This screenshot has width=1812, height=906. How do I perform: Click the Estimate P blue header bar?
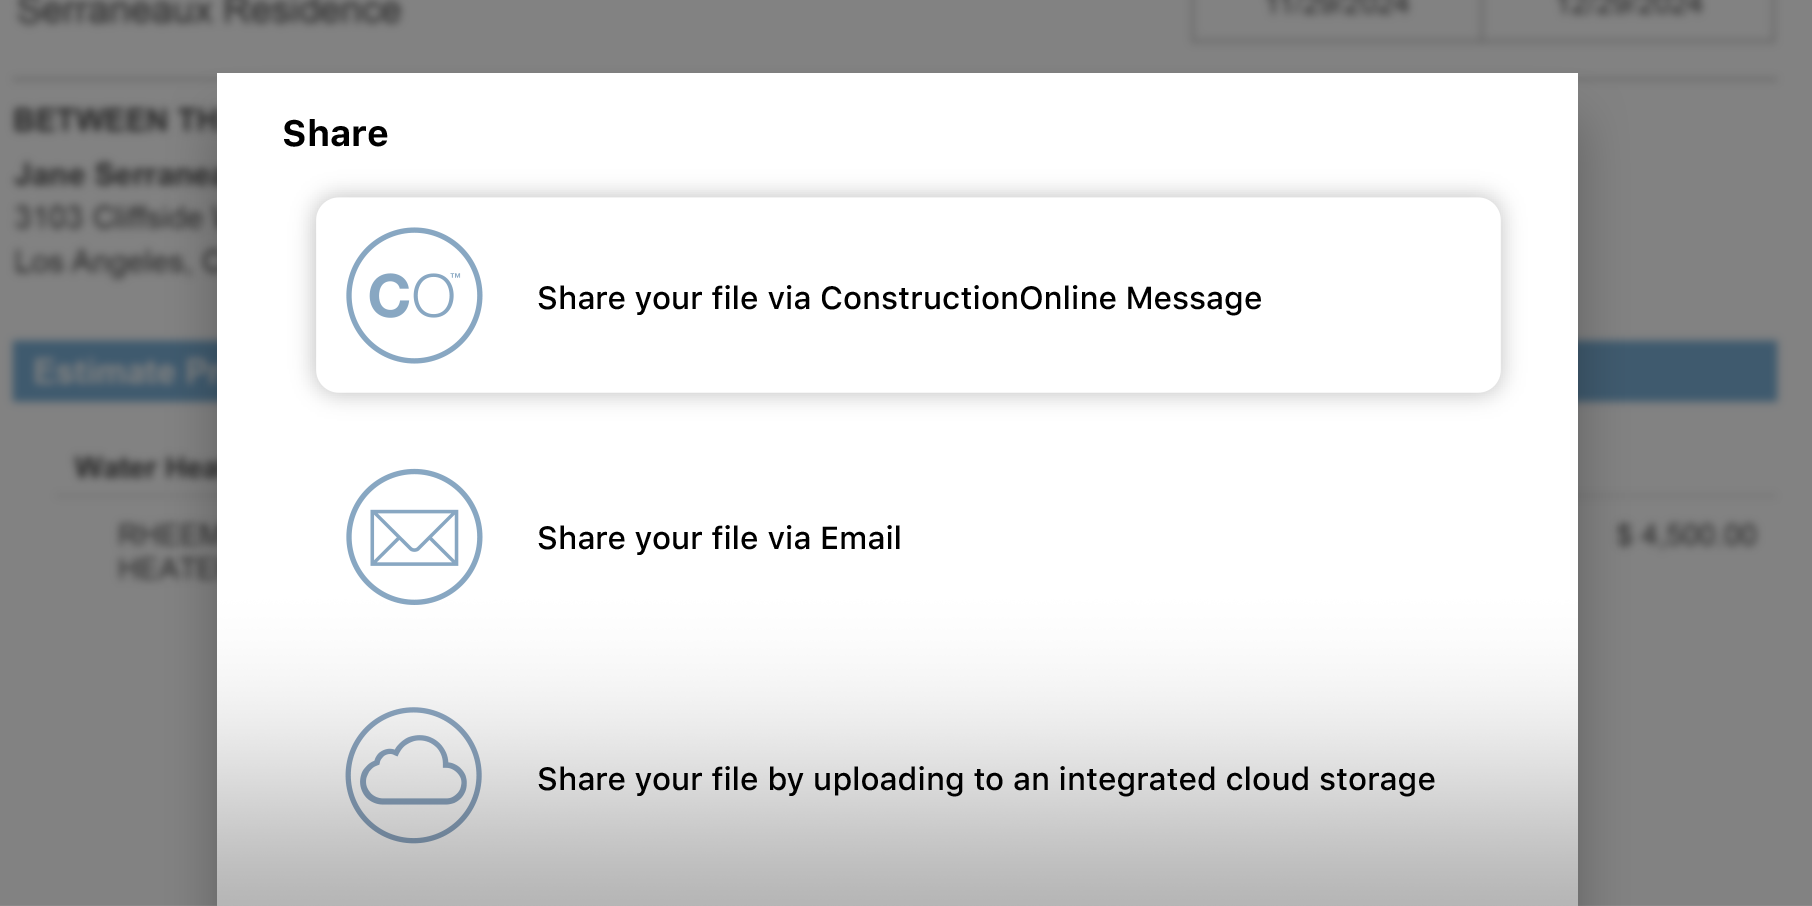(120, 371)
